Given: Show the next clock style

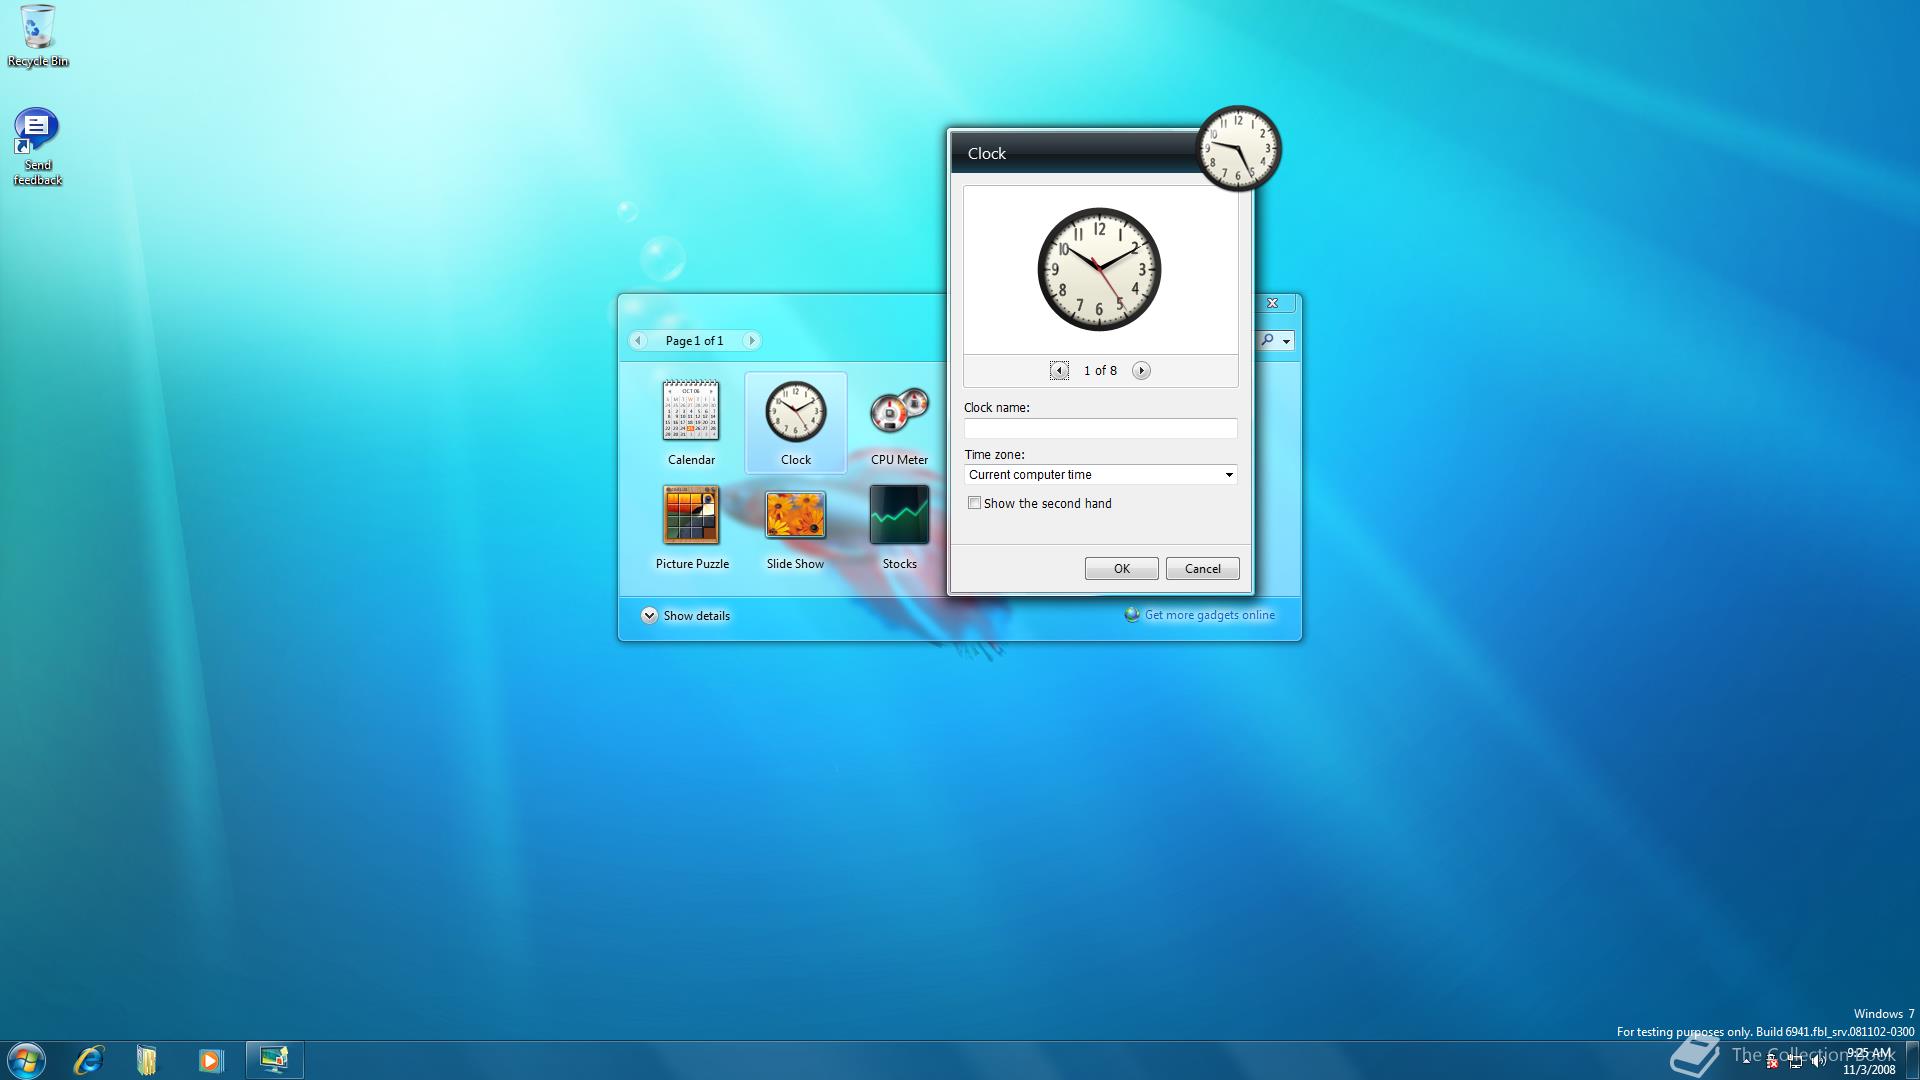Looking at the screenshot, I should click(1141, 371).
